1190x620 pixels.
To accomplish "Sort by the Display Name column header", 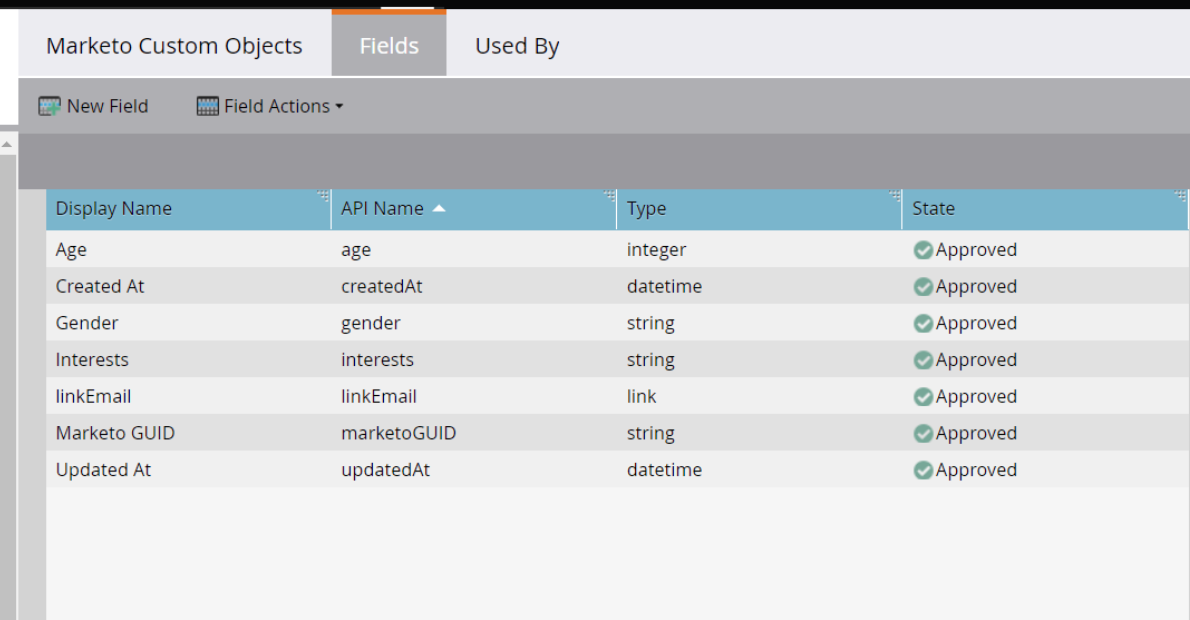I will click(x=113, y=208).
